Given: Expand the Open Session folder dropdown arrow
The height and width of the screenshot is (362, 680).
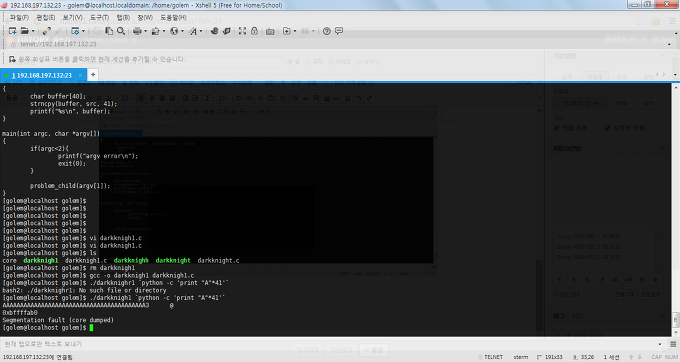Looking at the screenshot, I should (x=33, y=31).
